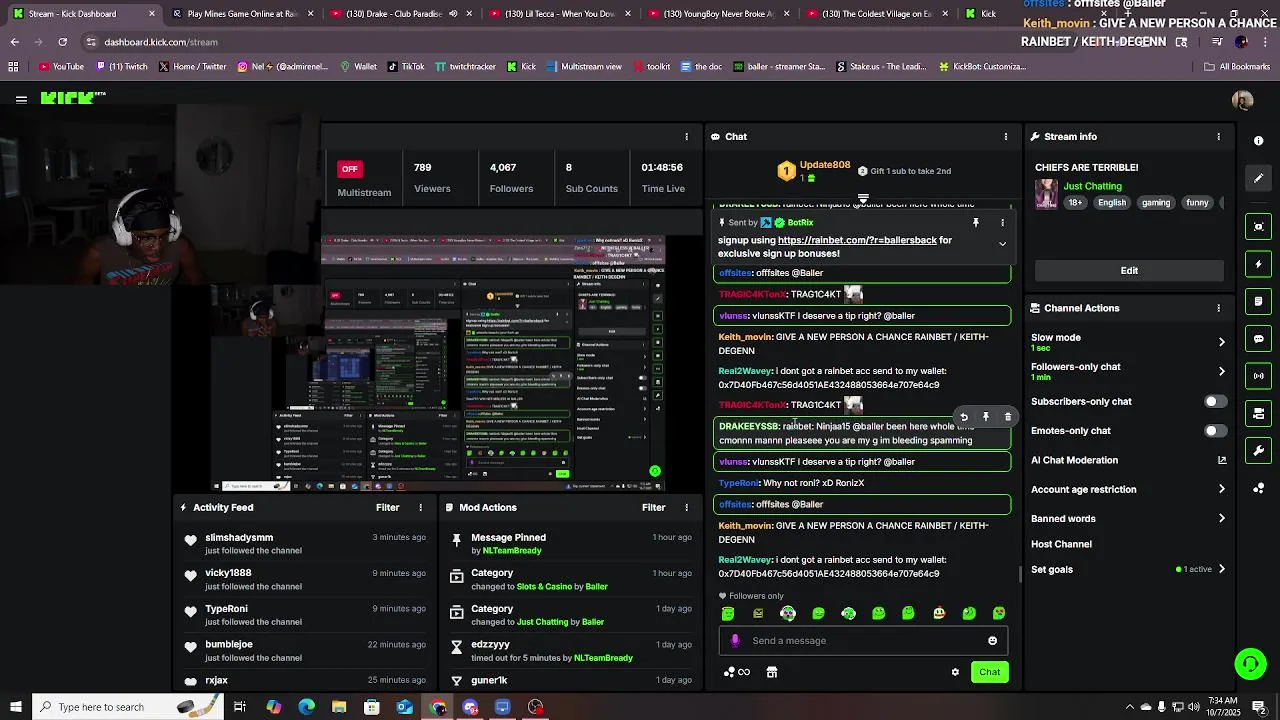Open the OBS icon in Windows taskbar
This screenshot has height=720, width=1280.
tap(536, 707)
